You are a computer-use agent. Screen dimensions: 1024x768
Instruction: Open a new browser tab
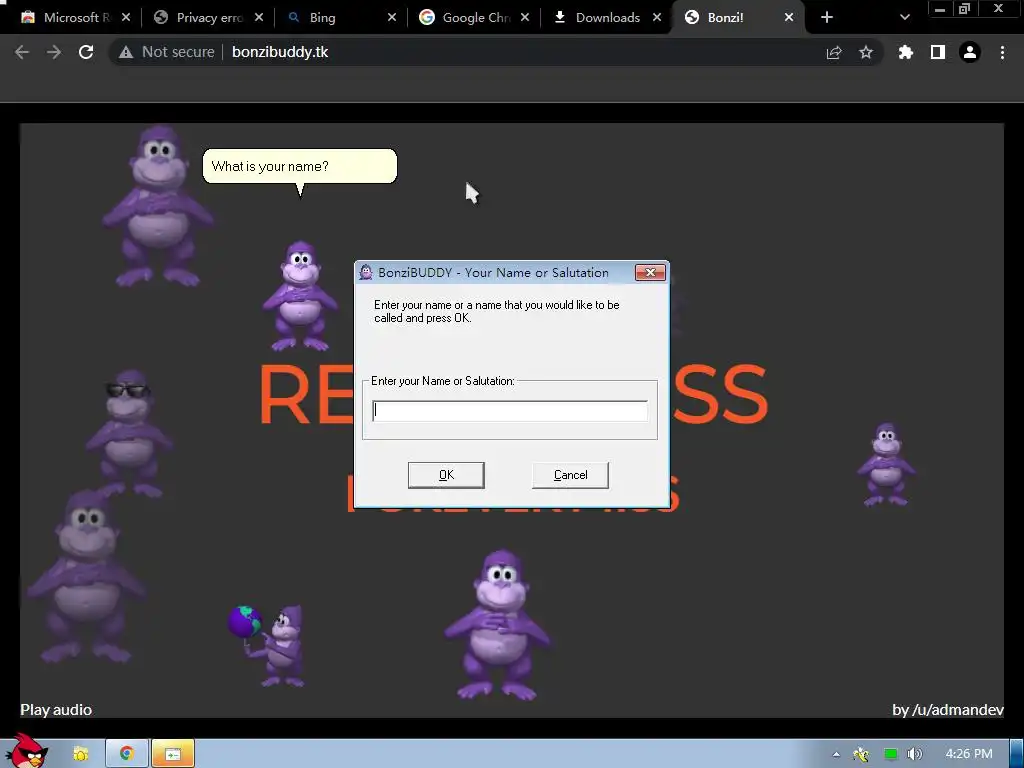coord(827,18)
